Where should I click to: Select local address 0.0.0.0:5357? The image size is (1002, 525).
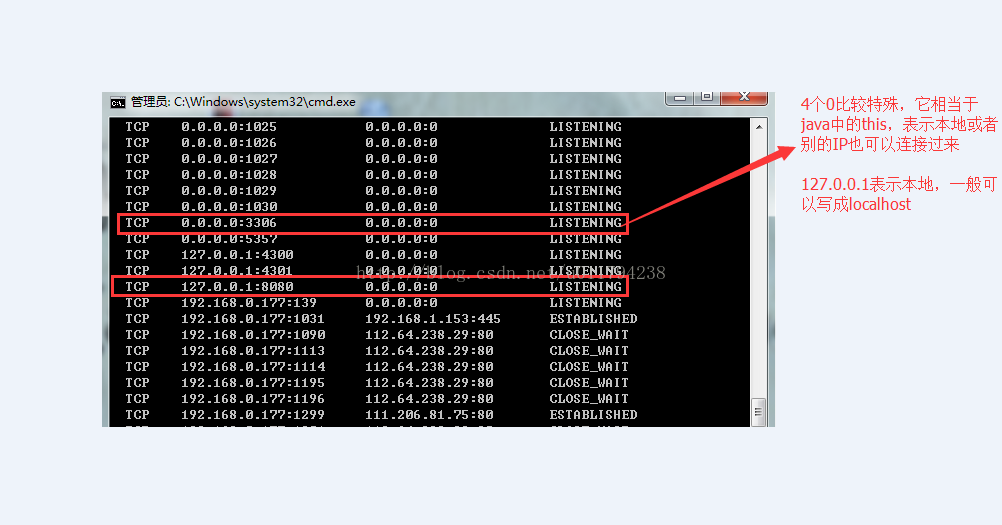pos(229,238)
